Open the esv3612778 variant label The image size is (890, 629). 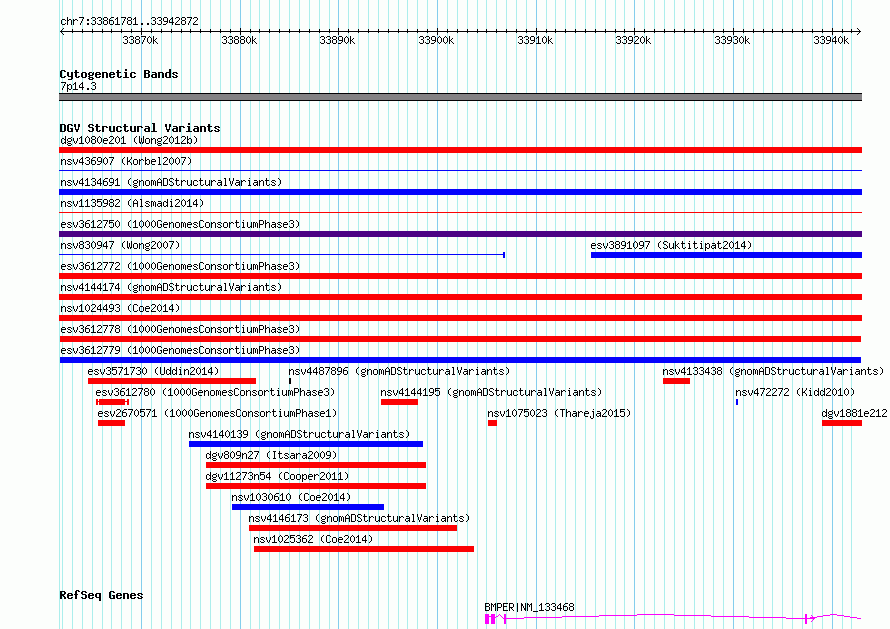180,329
